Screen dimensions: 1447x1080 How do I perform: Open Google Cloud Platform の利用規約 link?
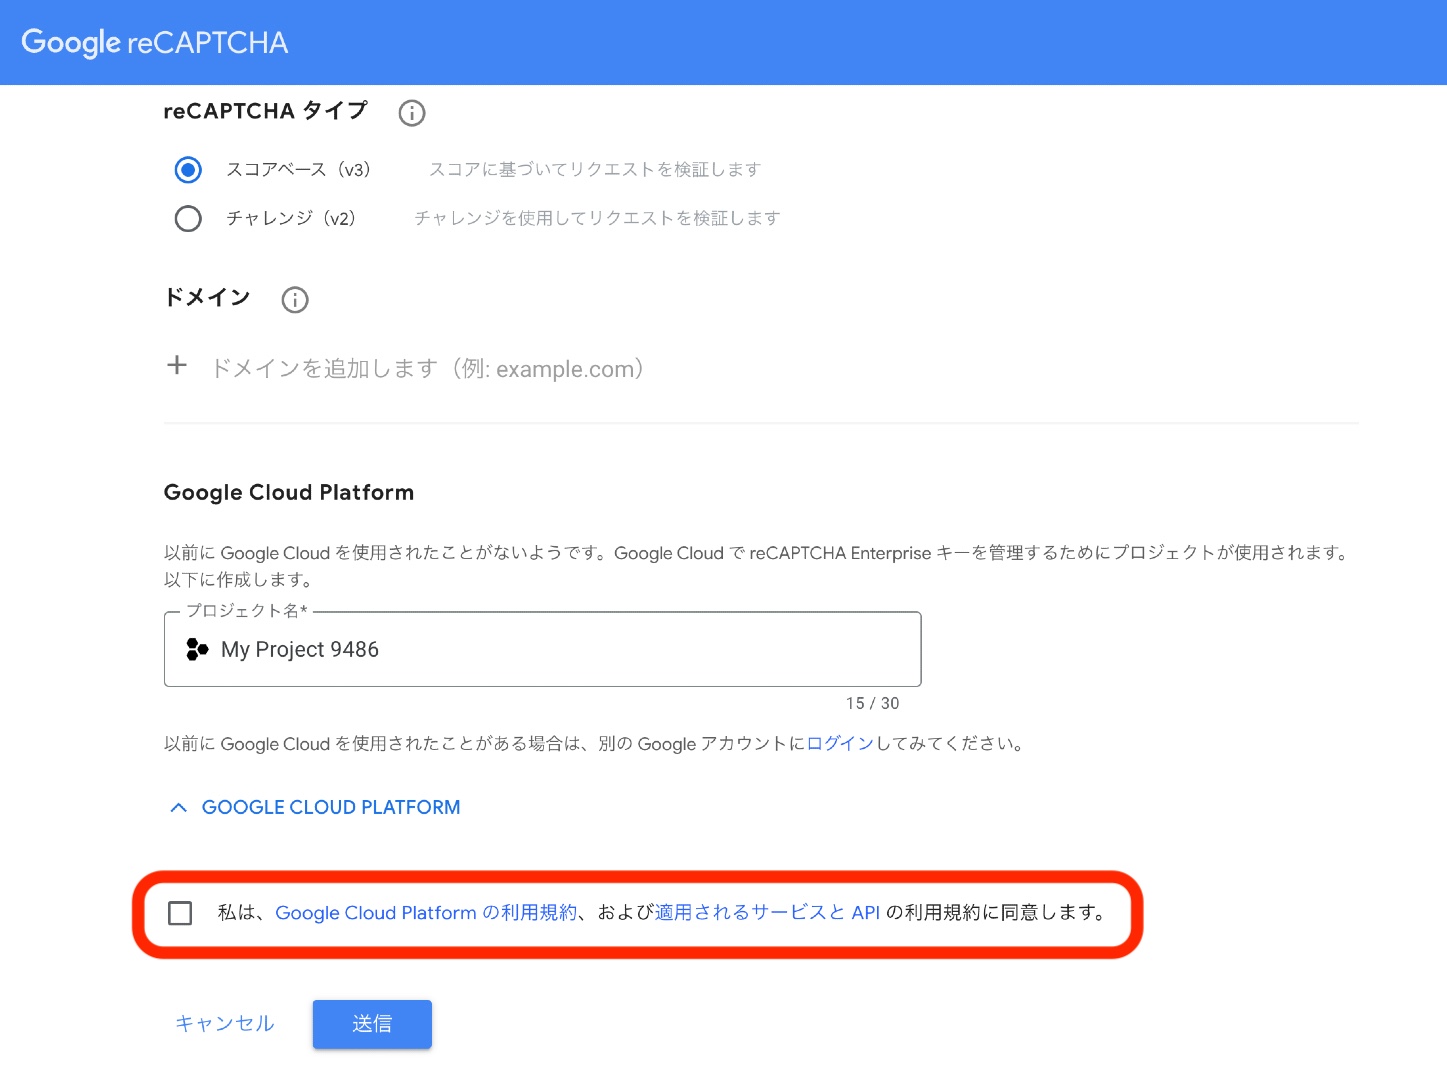[x=426, y=913]
